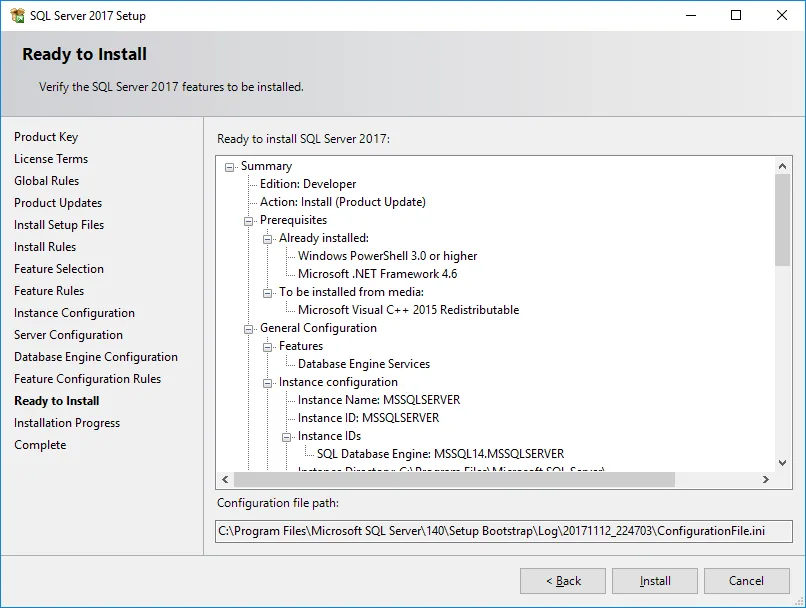This screenshot has width=806, height=608.
Task: Click the vertical scrollbar thumb
Action: coord(782,220)
